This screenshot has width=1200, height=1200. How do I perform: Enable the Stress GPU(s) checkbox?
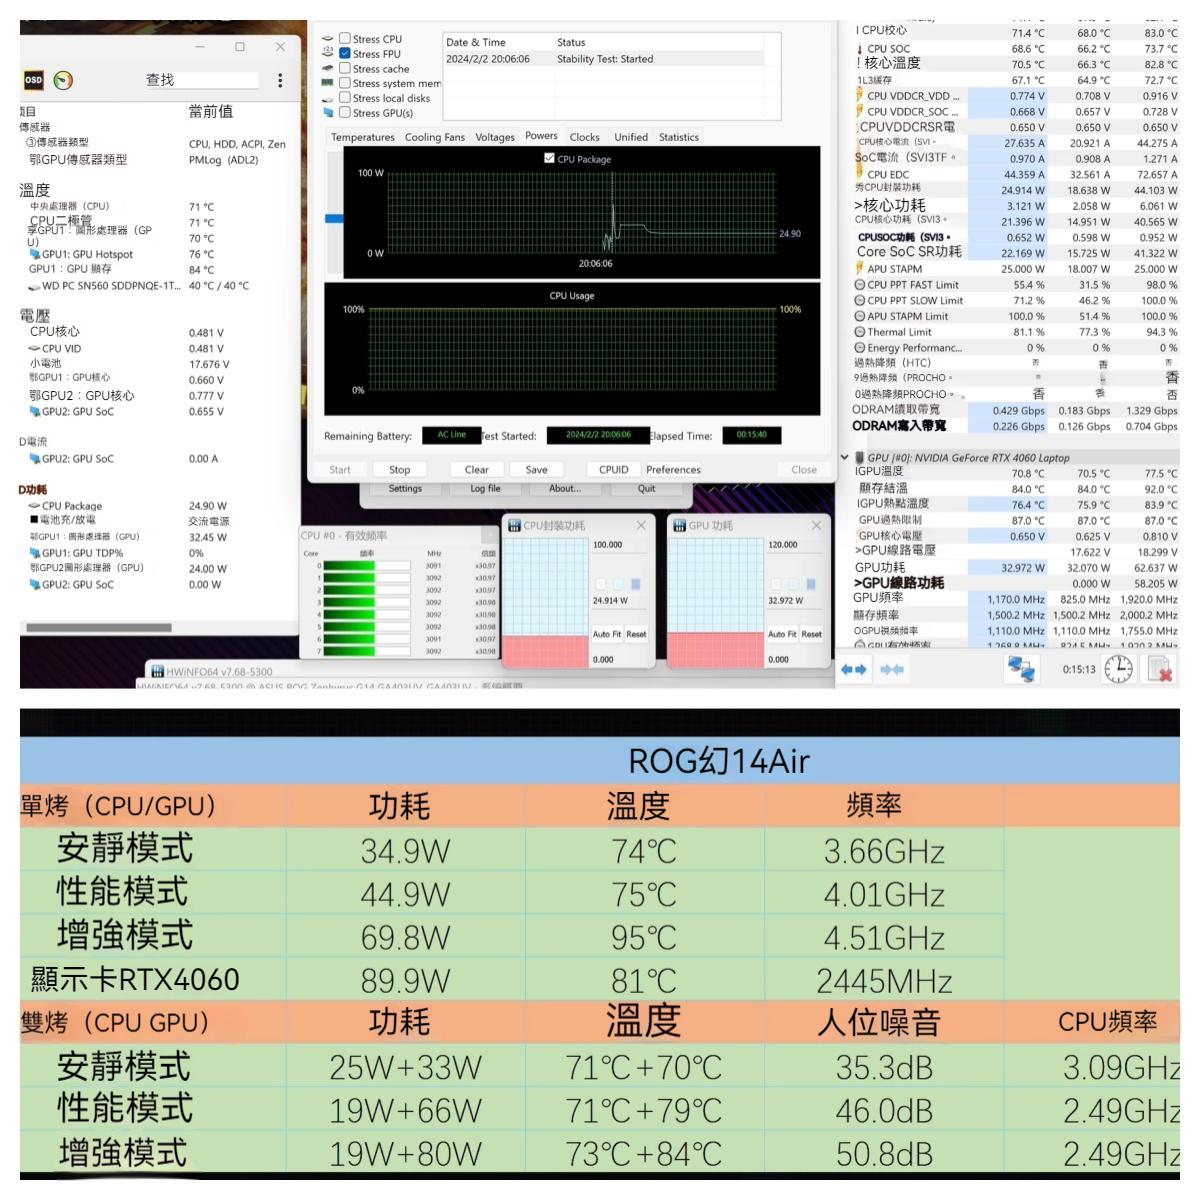pos(345,113)
